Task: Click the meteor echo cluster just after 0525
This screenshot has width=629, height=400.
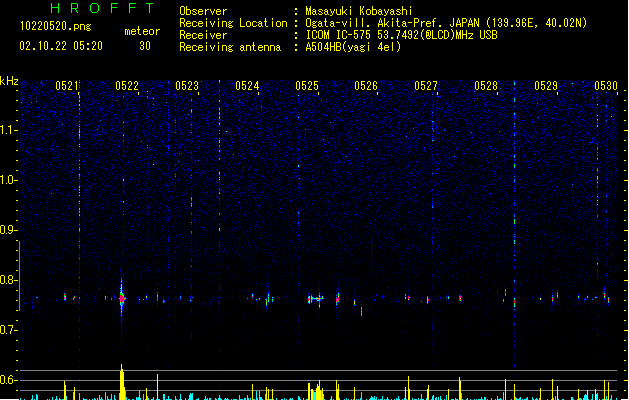Action: [316, 299]
